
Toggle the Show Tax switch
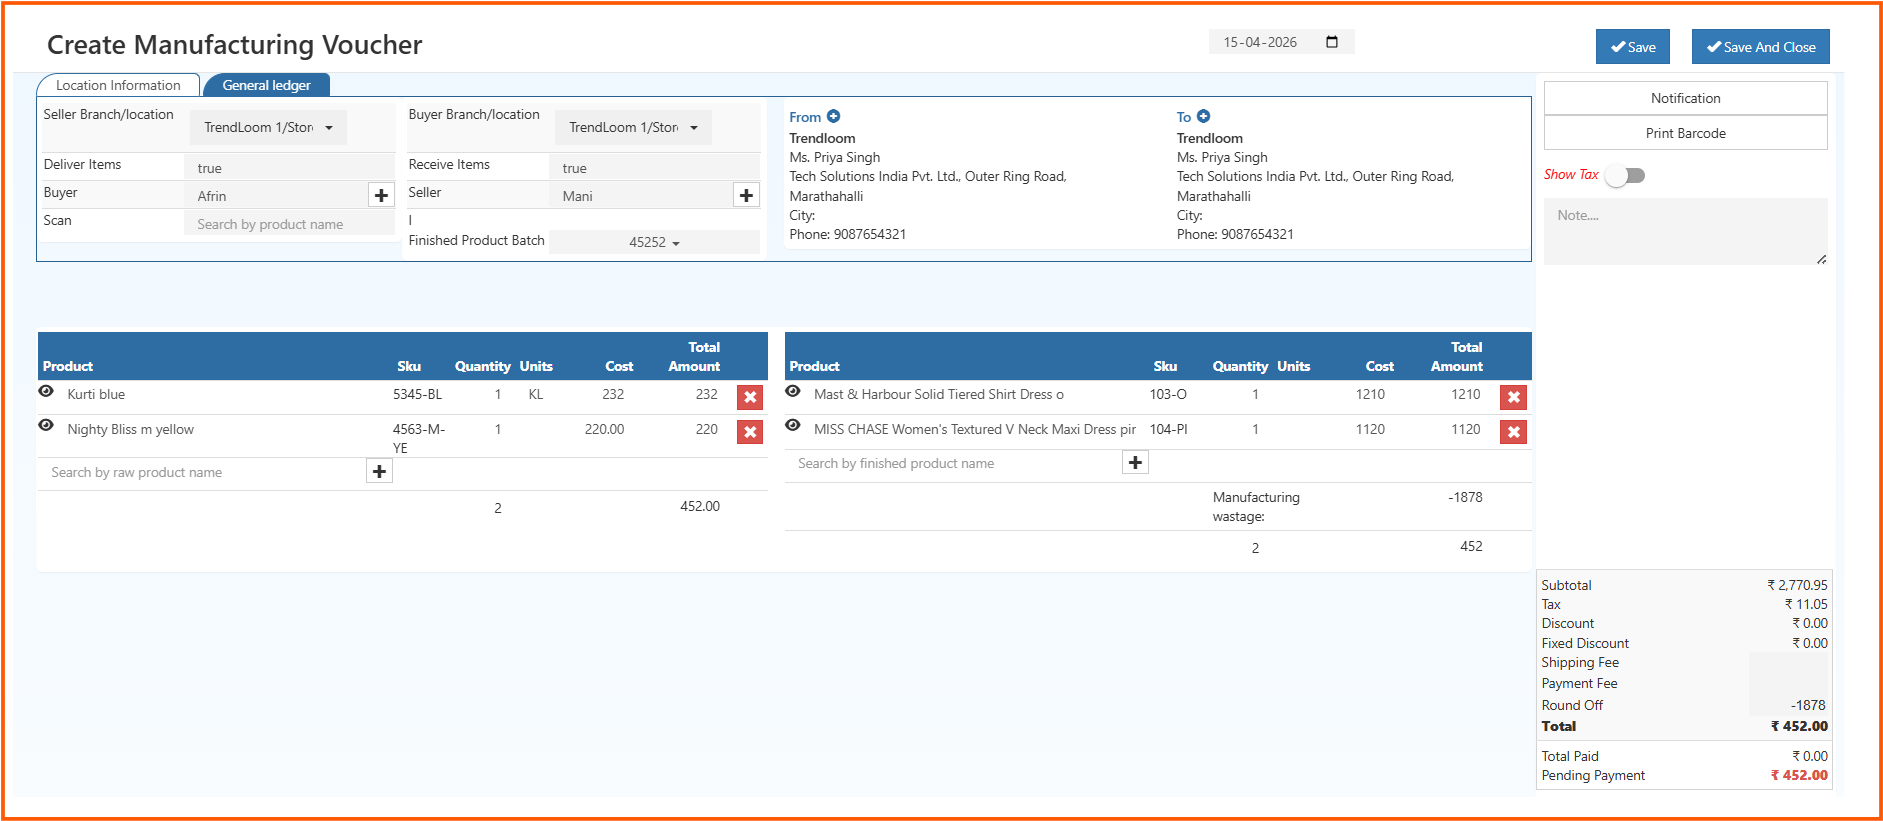click(x=1625, y=176)
